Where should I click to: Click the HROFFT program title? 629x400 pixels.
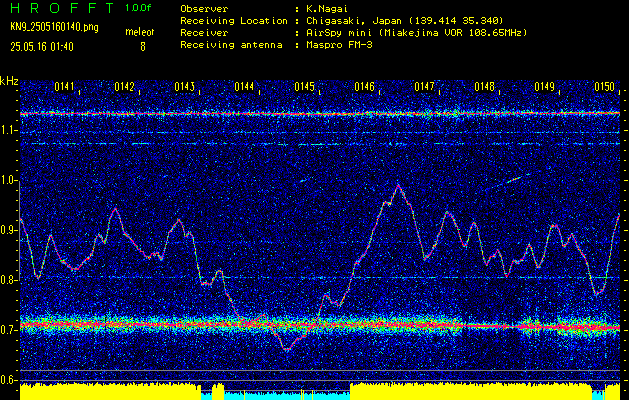[x=62, y=8]
